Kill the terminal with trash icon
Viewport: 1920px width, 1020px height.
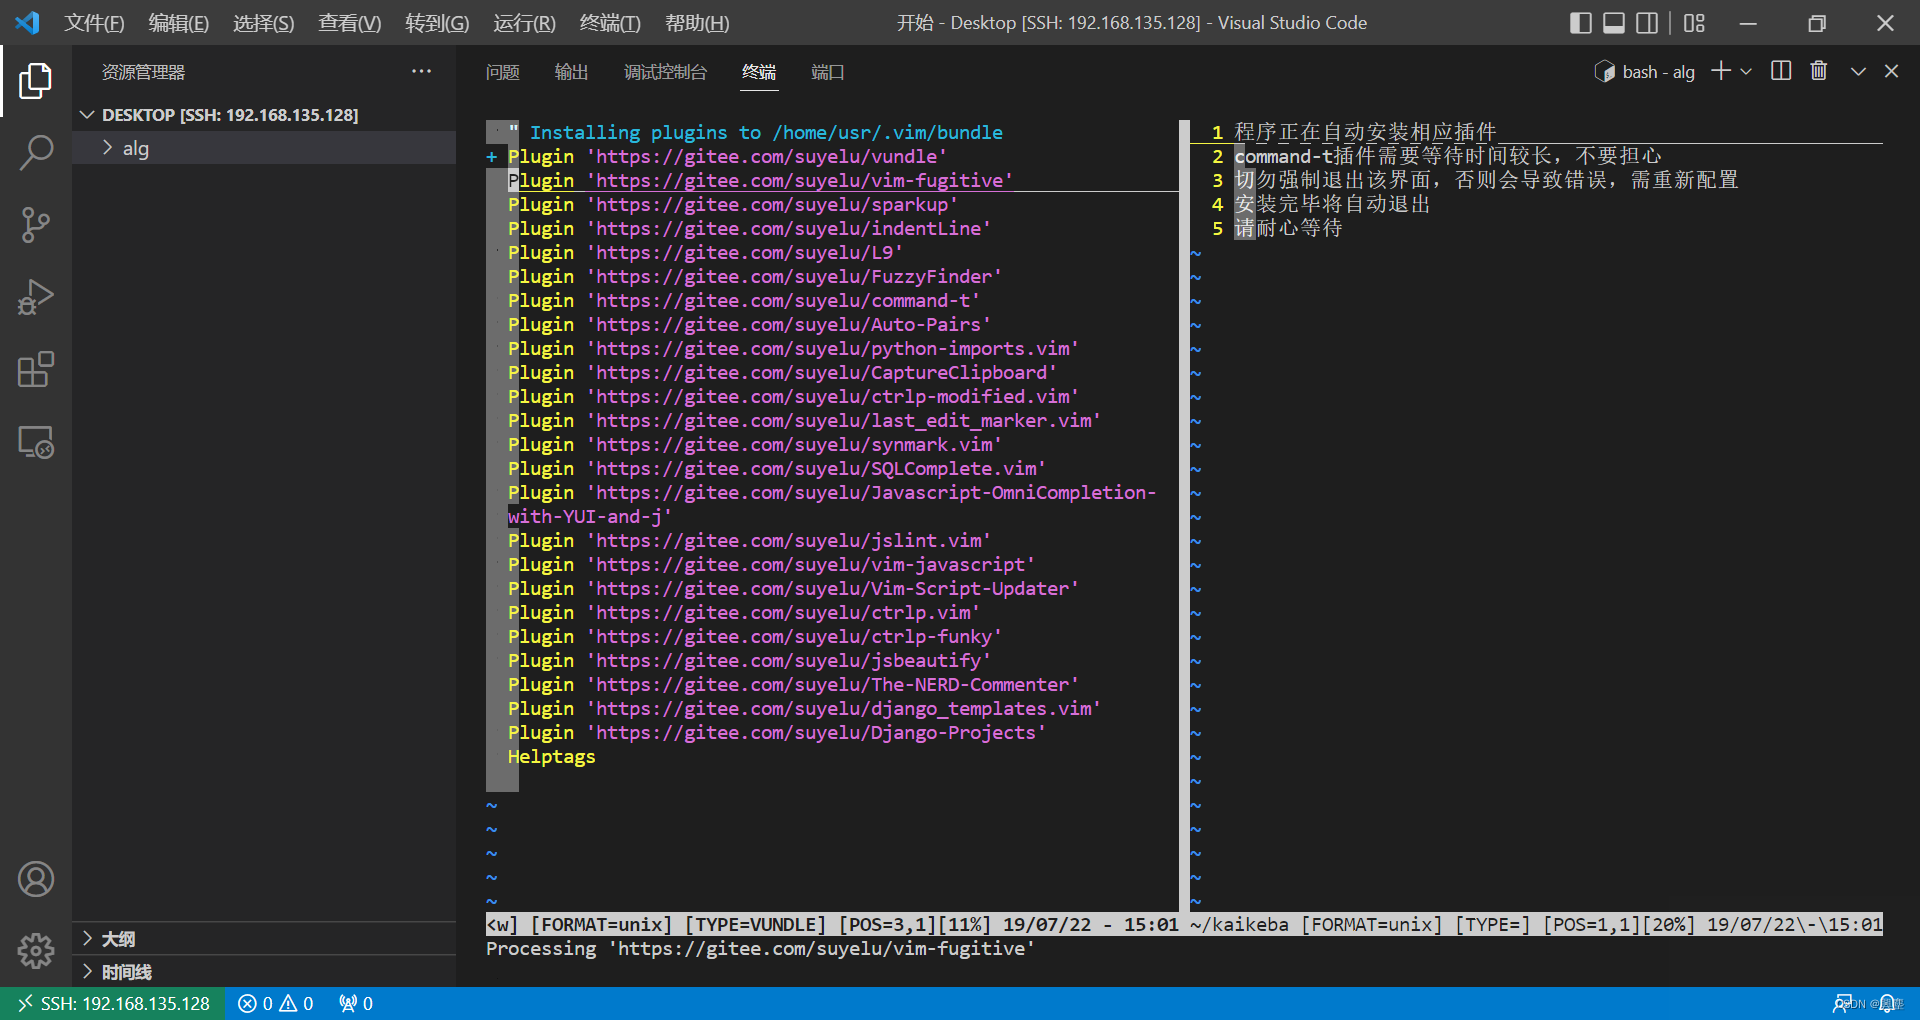pyautogui.click(x=1819, y=71)
